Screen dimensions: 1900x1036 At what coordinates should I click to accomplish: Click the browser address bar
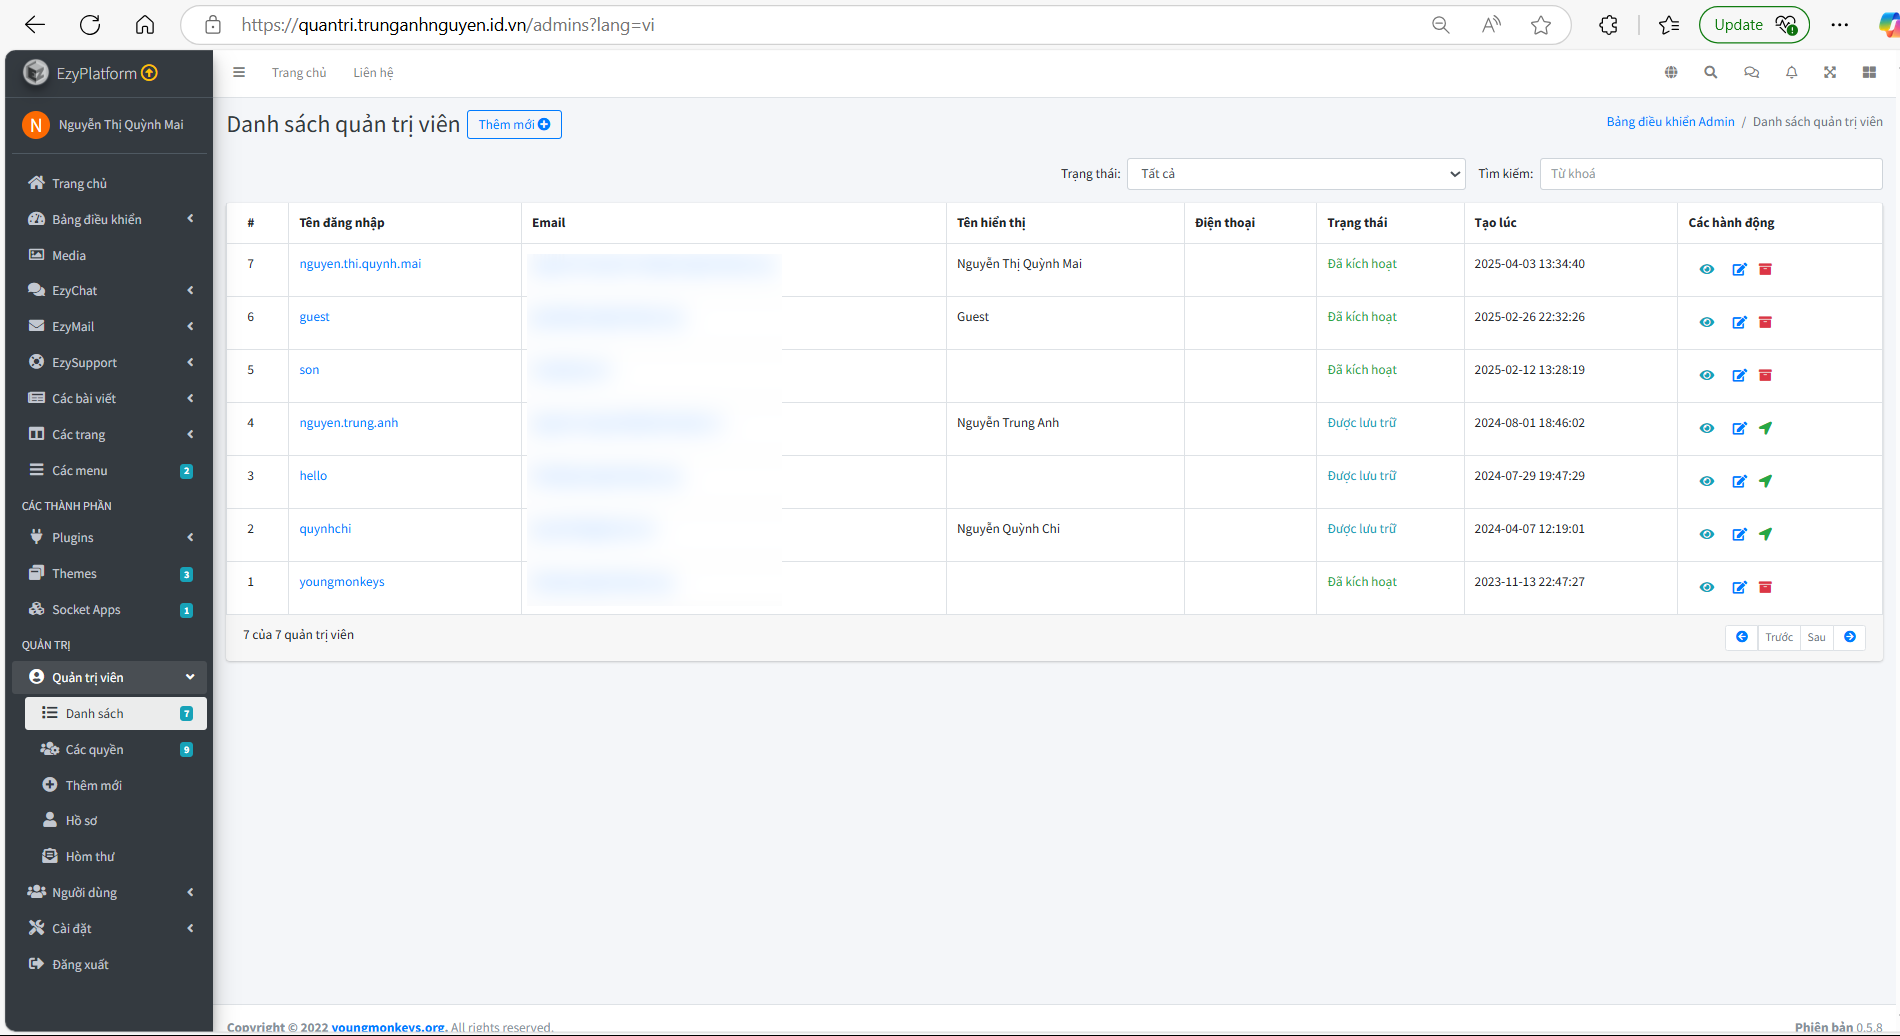point(820,25)
